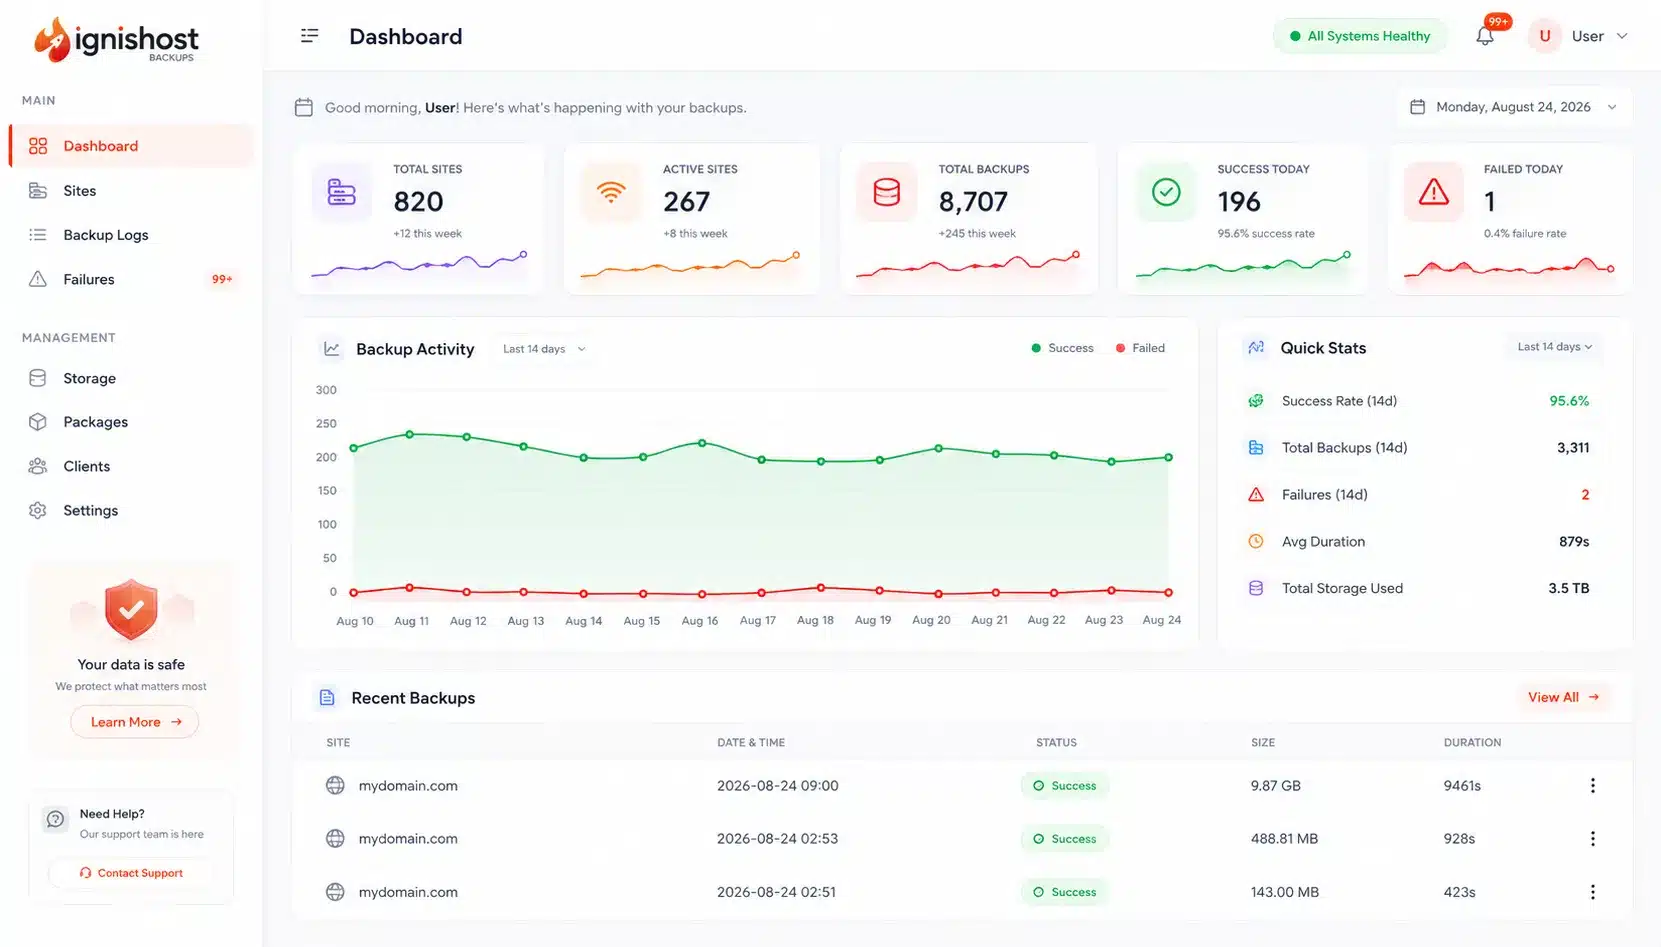Click the notification bell icon
This screenshot has width=1661, height=947.
click(1485, 36)
